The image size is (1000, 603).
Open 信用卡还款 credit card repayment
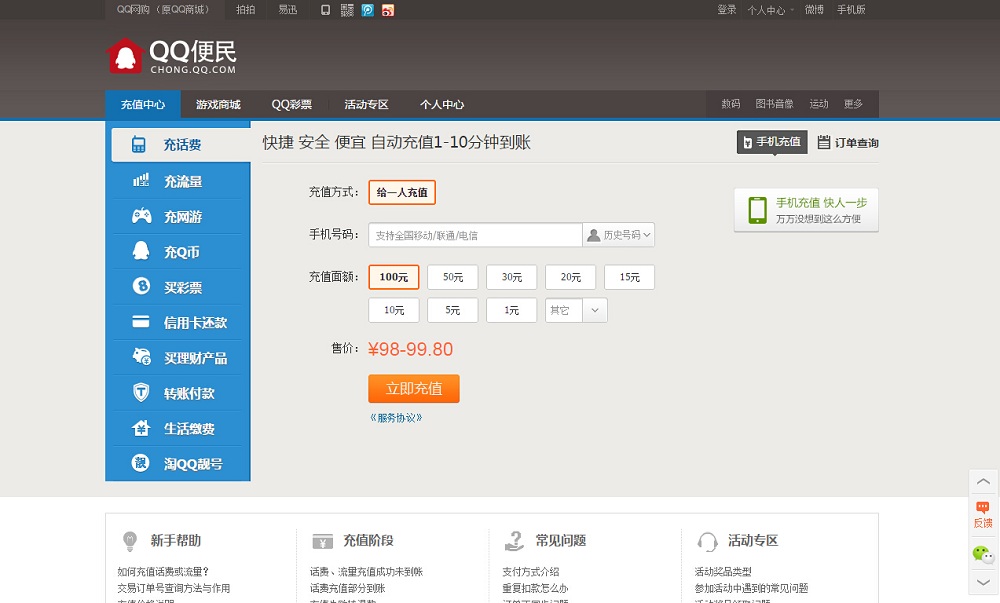pos(180,323)
